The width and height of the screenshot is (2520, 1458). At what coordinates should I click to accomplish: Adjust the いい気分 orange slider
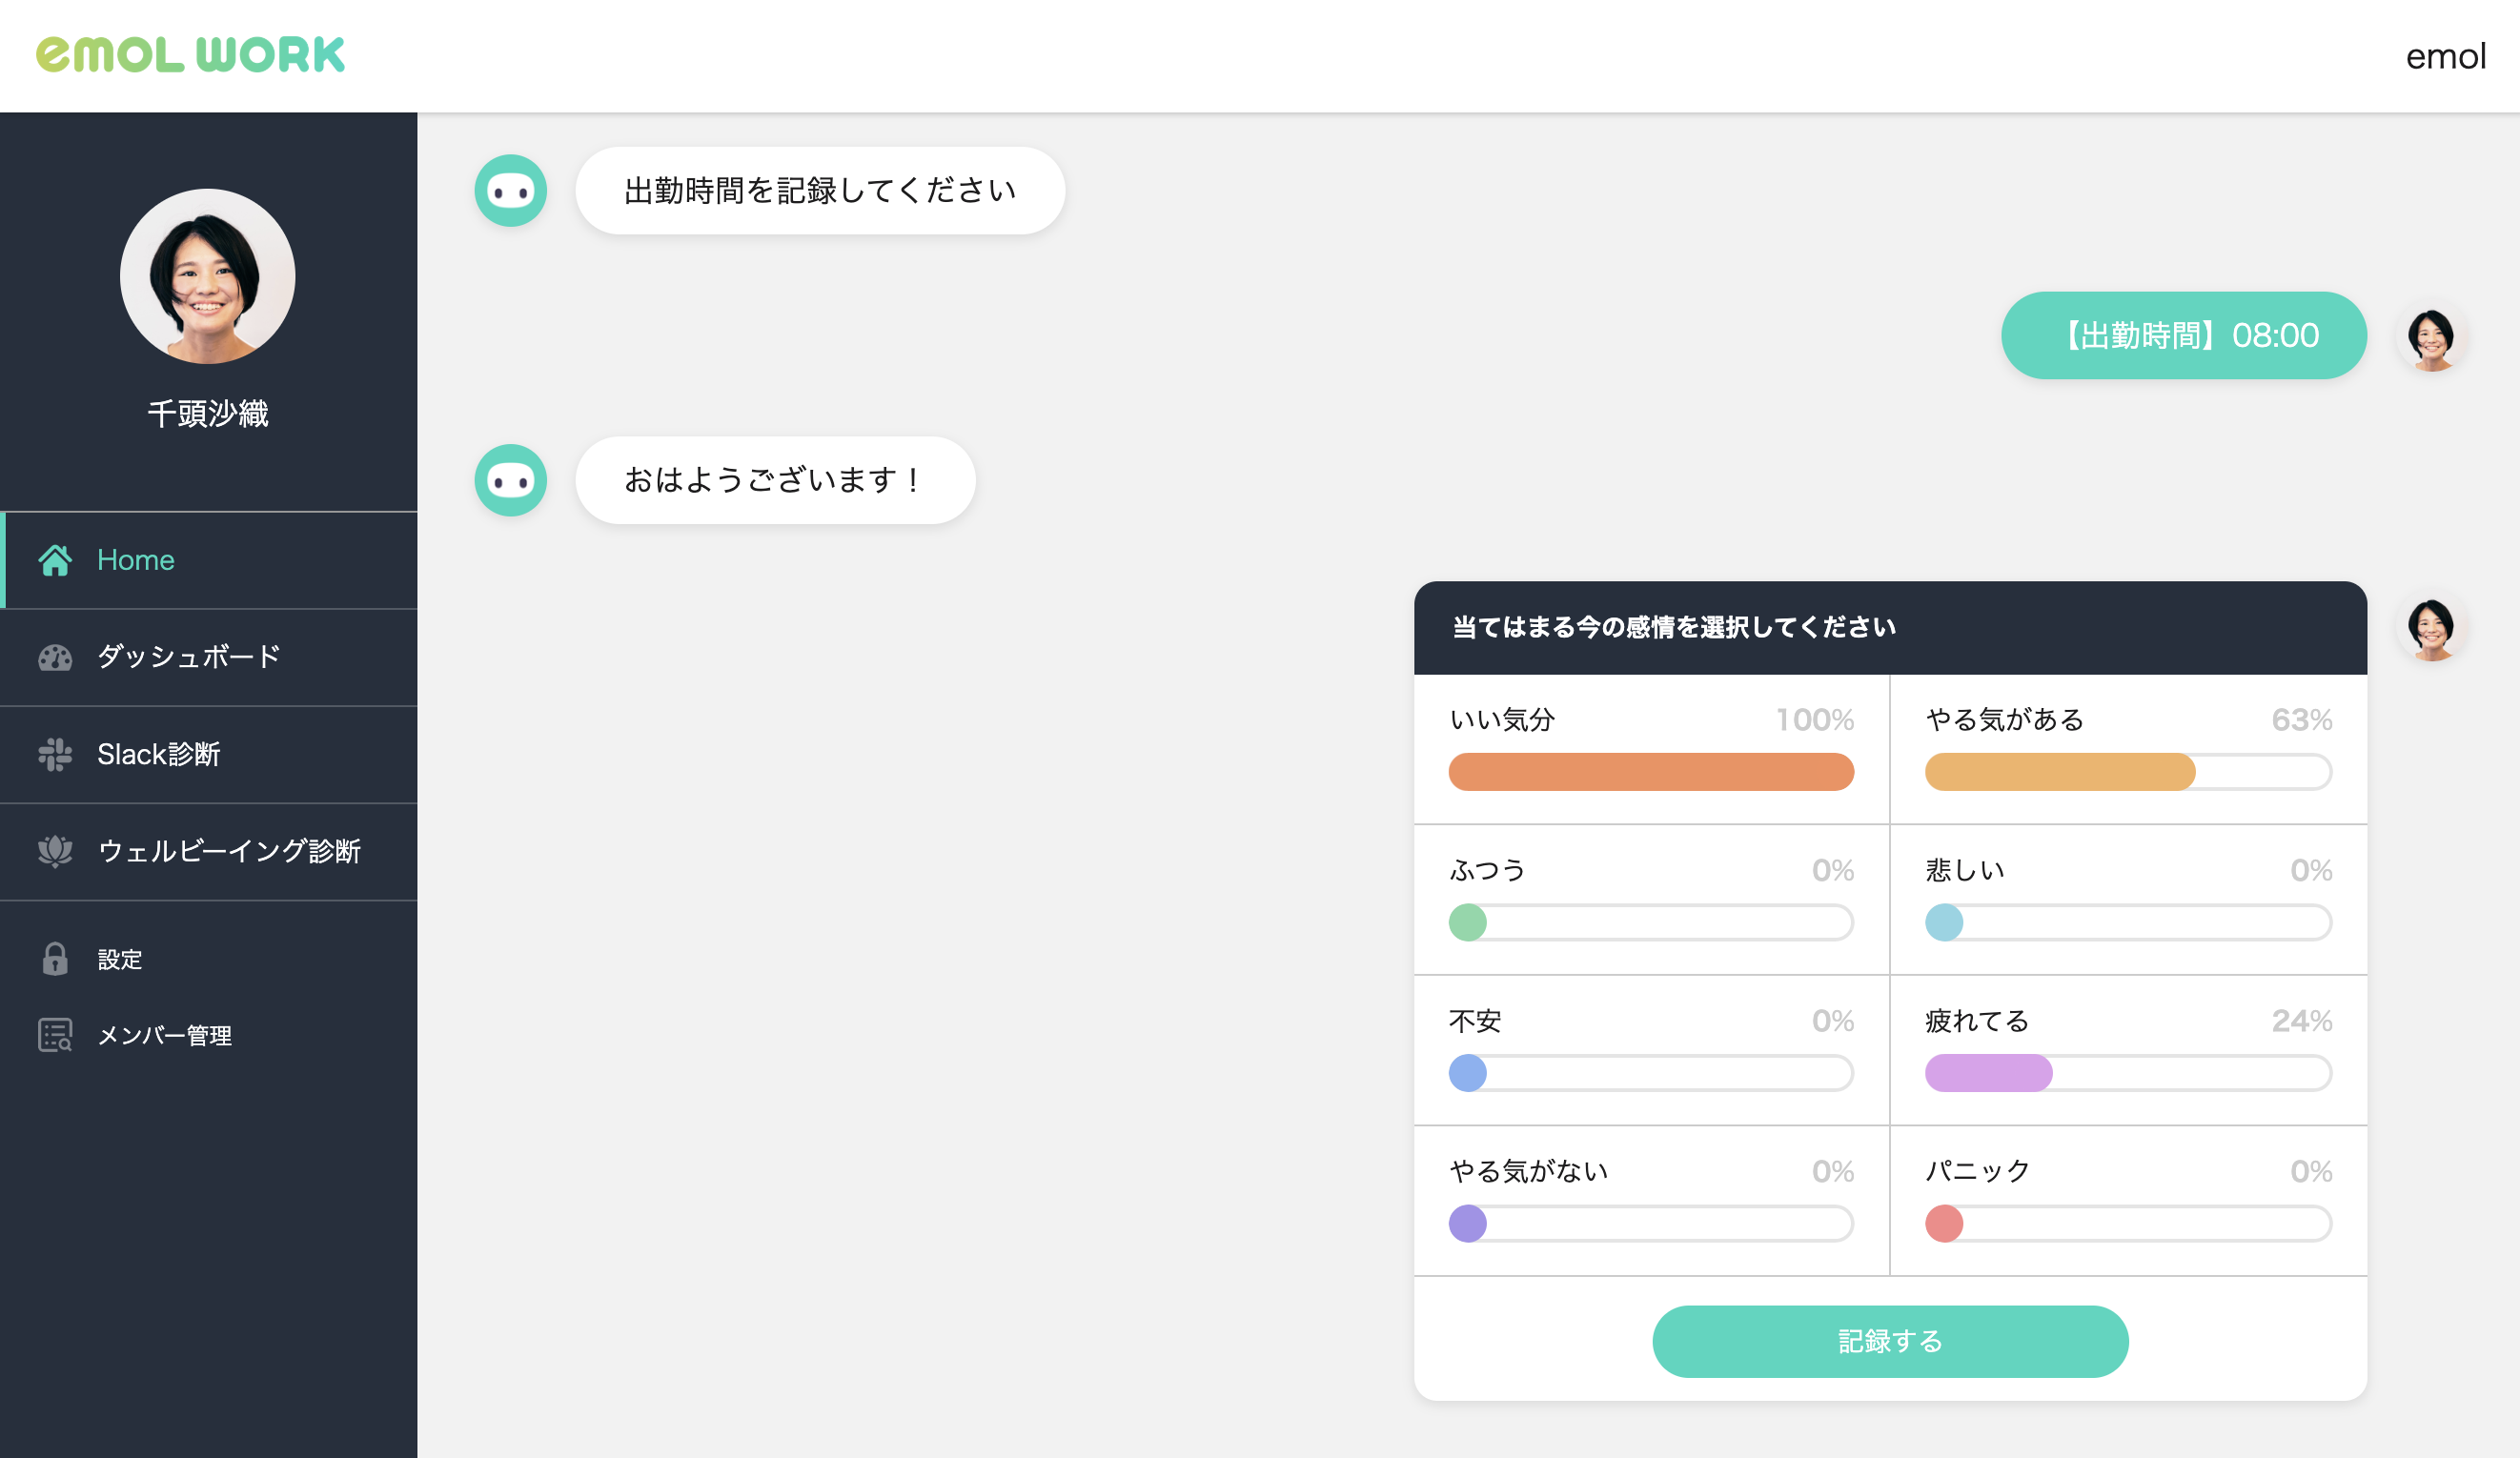coord(1650,772)
